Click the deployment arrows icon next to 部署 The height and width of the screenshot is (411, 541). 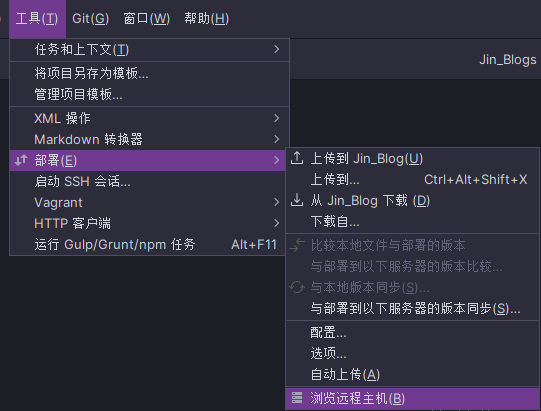click(21, 160)
